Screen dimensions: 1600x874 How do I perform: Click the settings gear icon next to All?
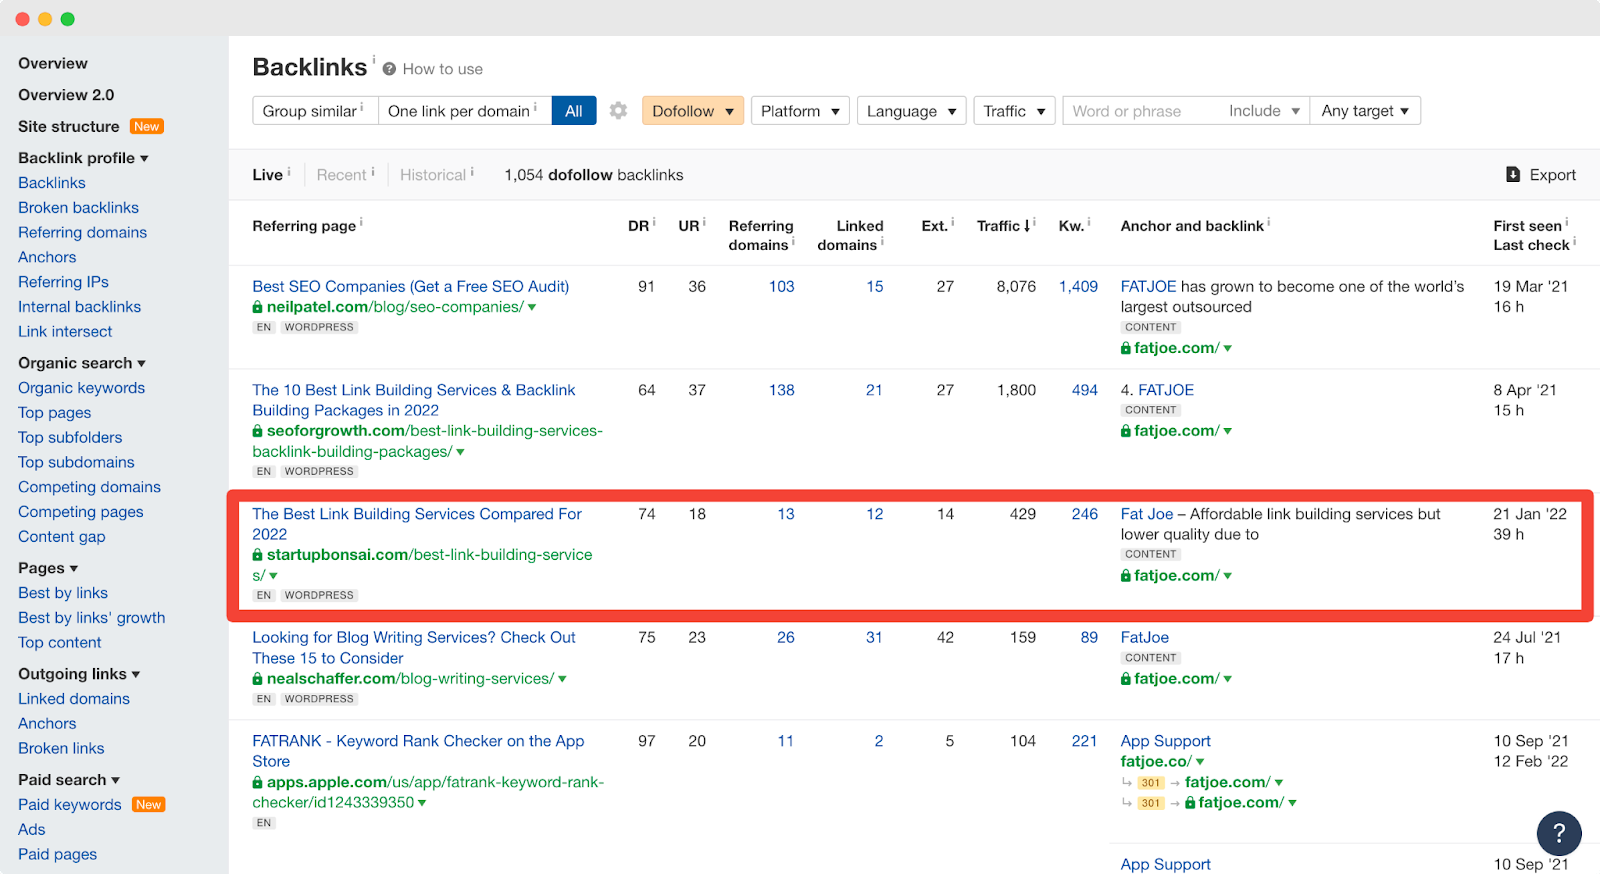click(618, 111)
